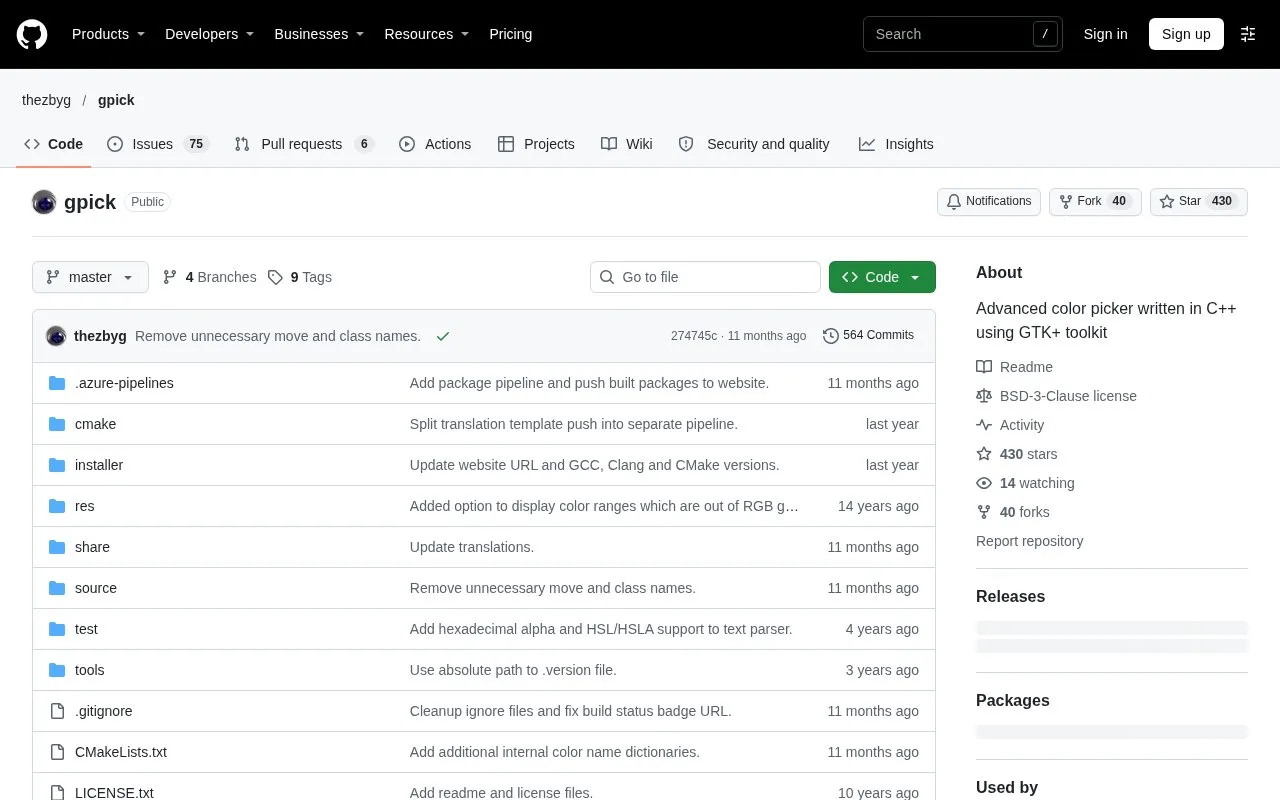Open the Pricing link

510,34
